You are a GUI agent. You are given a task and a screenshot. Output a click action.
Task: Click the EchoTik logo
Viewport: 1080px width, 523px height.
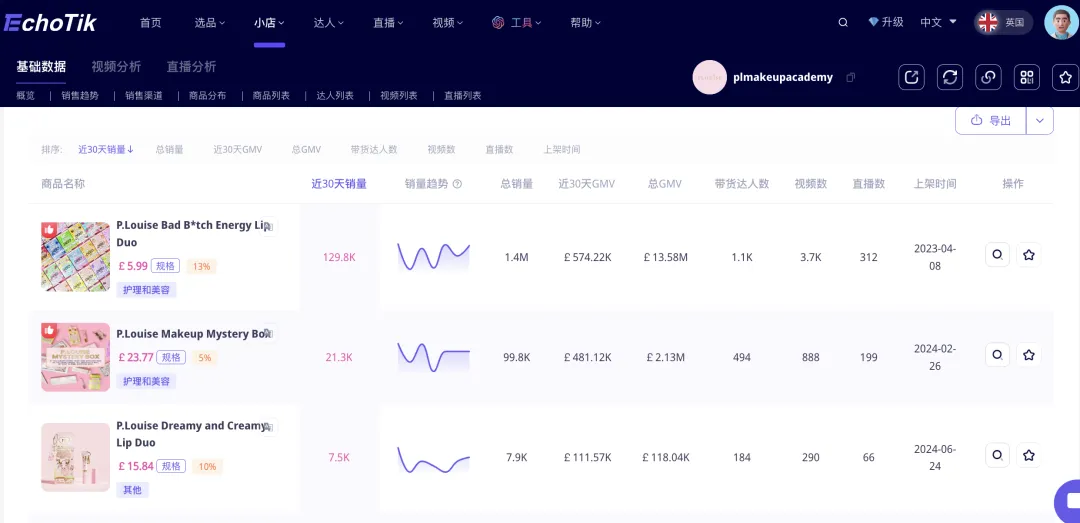(x=50, y=23)
